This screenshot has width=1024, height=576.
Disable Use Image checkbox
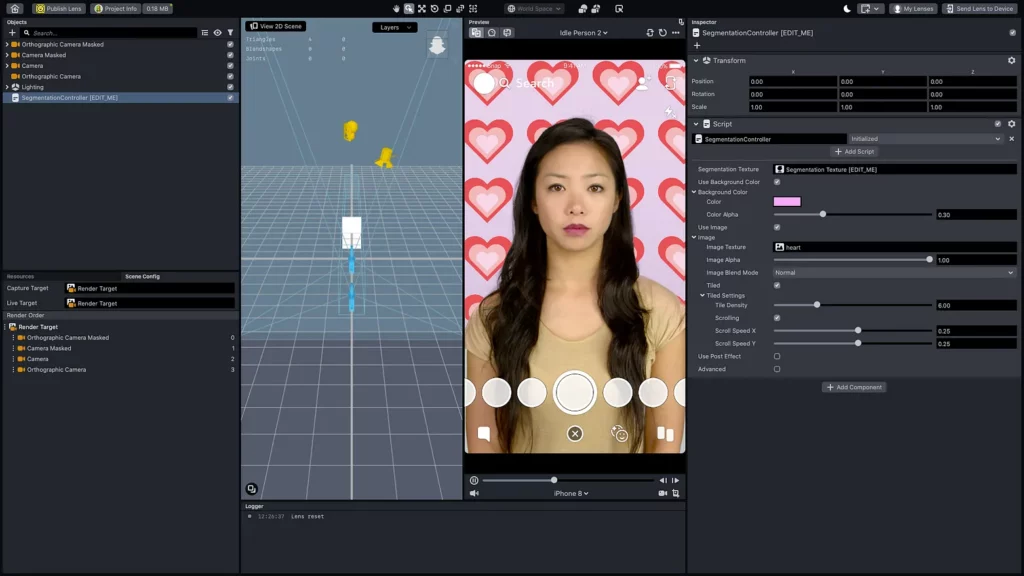coord(777,227)
